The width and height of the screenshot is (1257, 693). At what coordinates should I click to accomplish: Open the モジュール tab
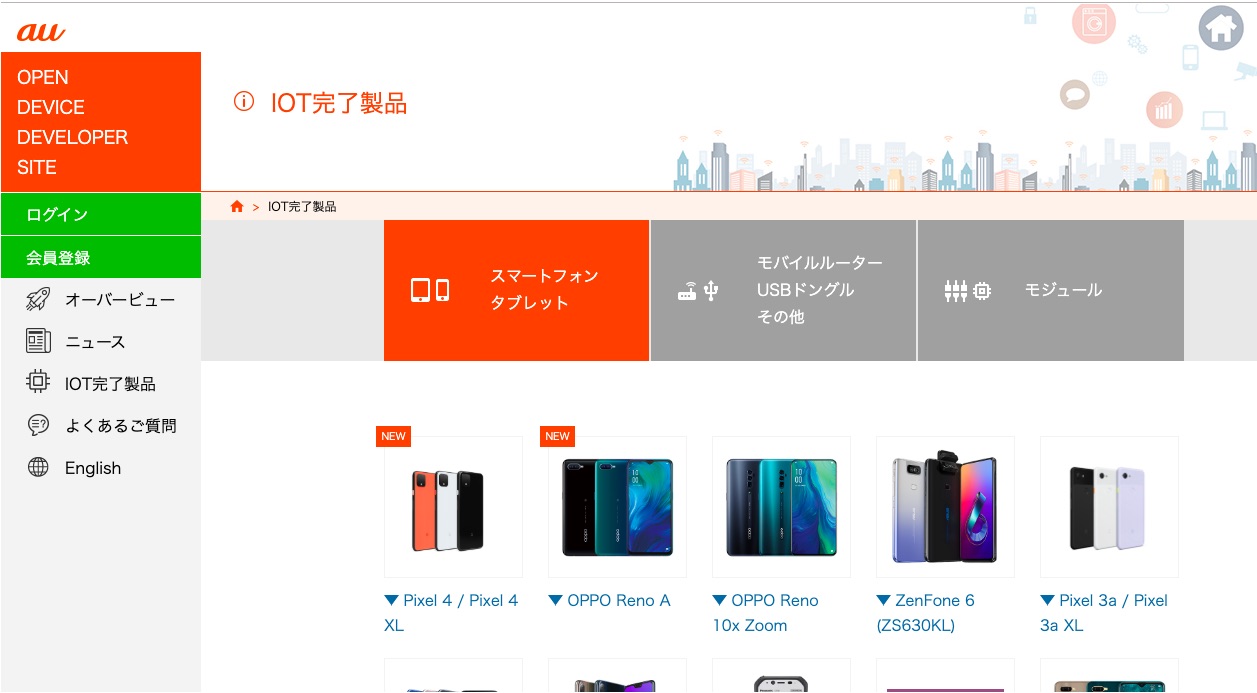click(1051, 290)
